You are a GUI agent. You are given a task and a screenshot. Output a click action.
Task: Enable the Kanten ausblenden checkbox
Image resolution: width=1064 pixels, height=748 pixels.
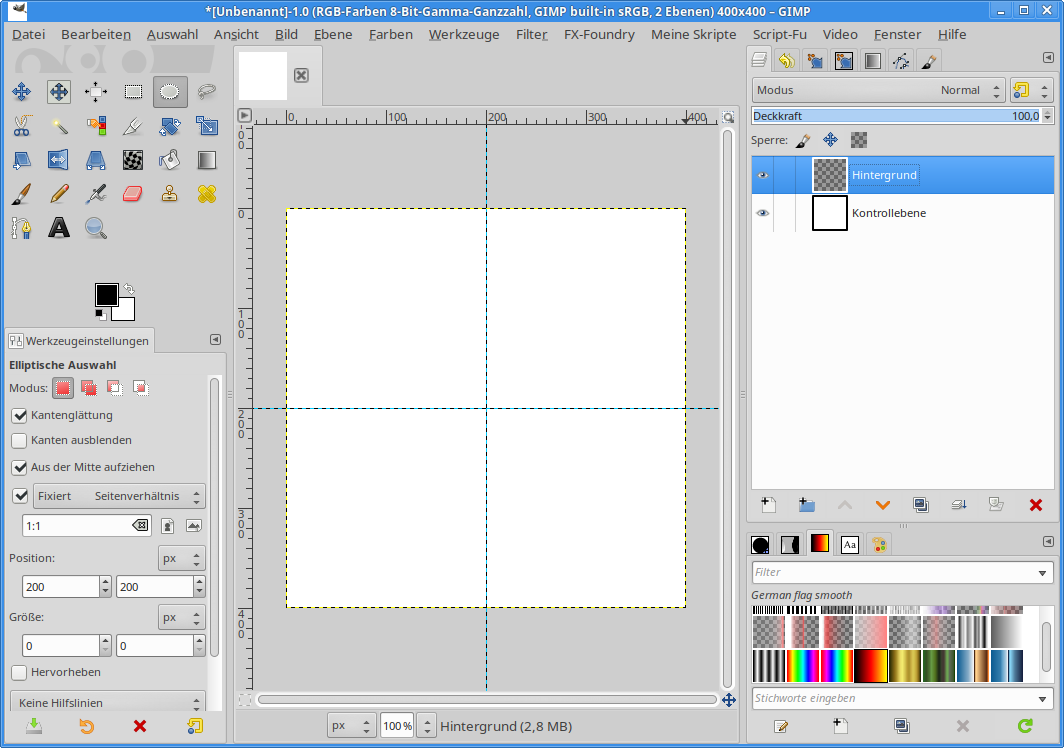tap(19, 440)
